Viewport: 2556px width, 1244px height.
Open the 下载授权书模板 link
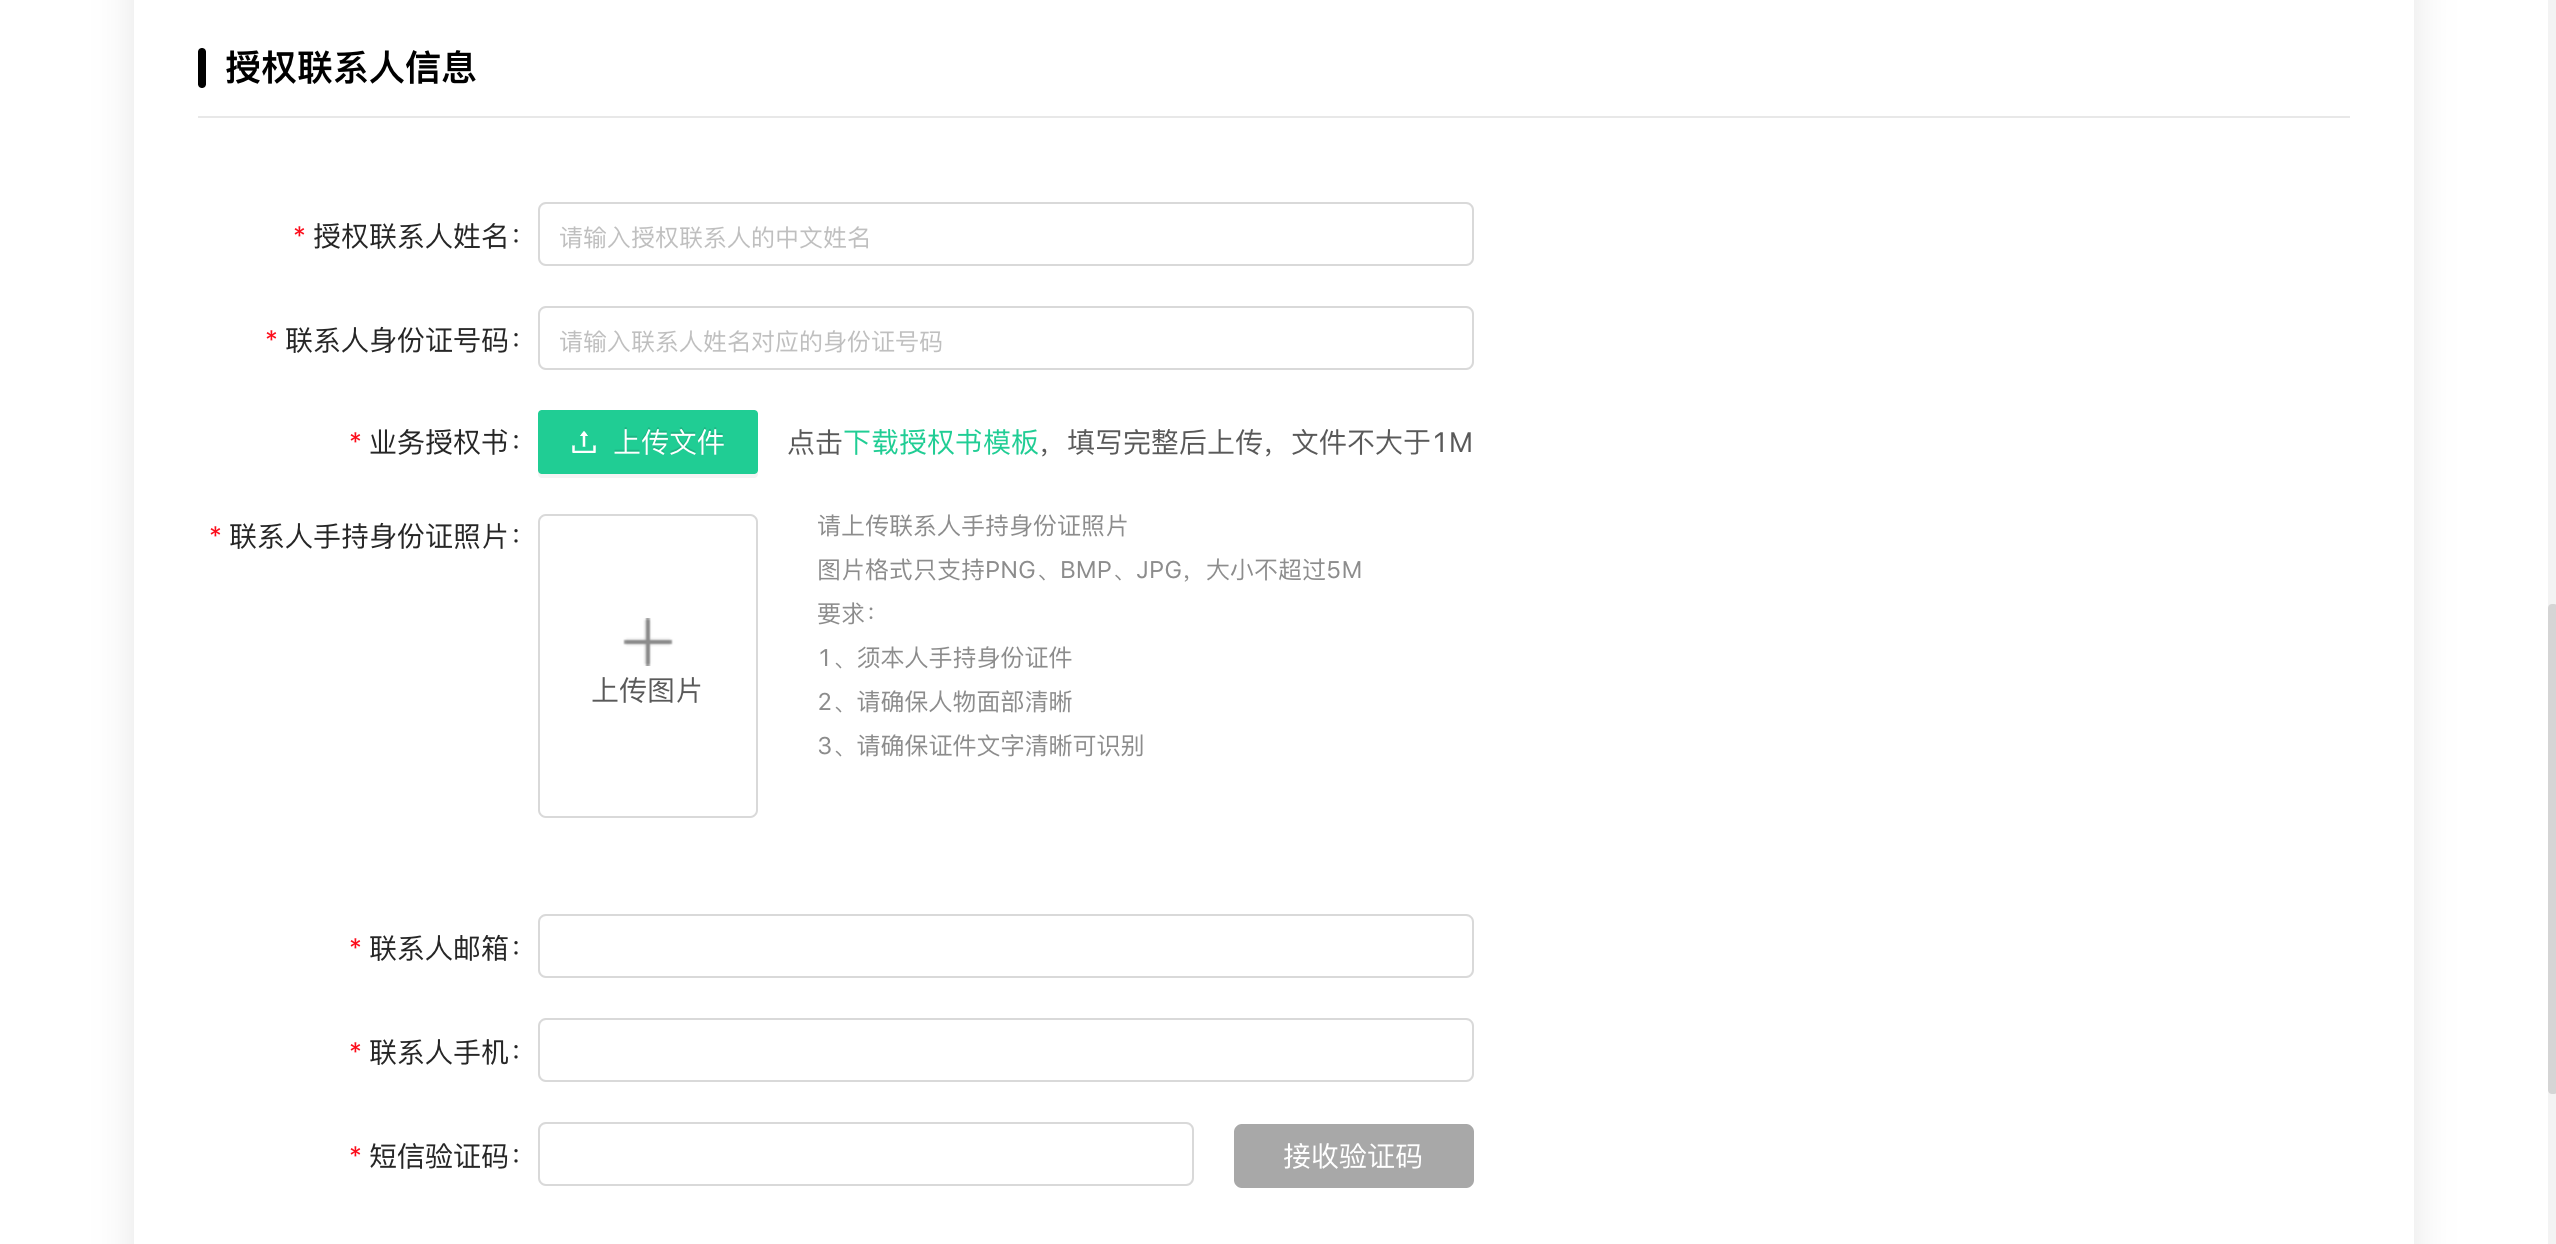click(941, 442)
